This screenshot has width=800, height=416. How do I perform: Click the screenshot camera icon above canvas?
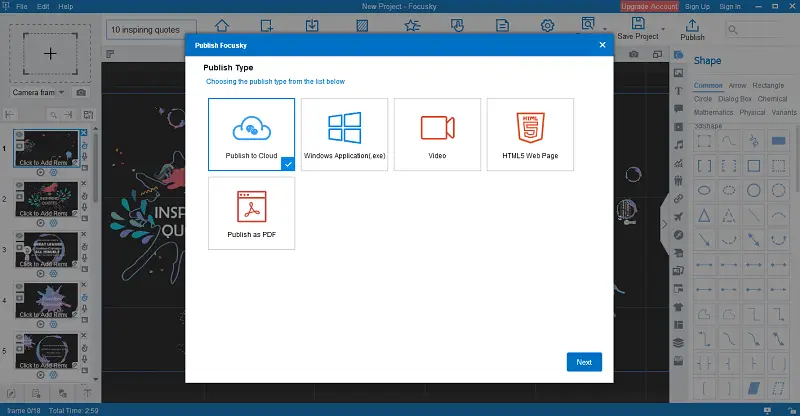click(x=634, y=54)
